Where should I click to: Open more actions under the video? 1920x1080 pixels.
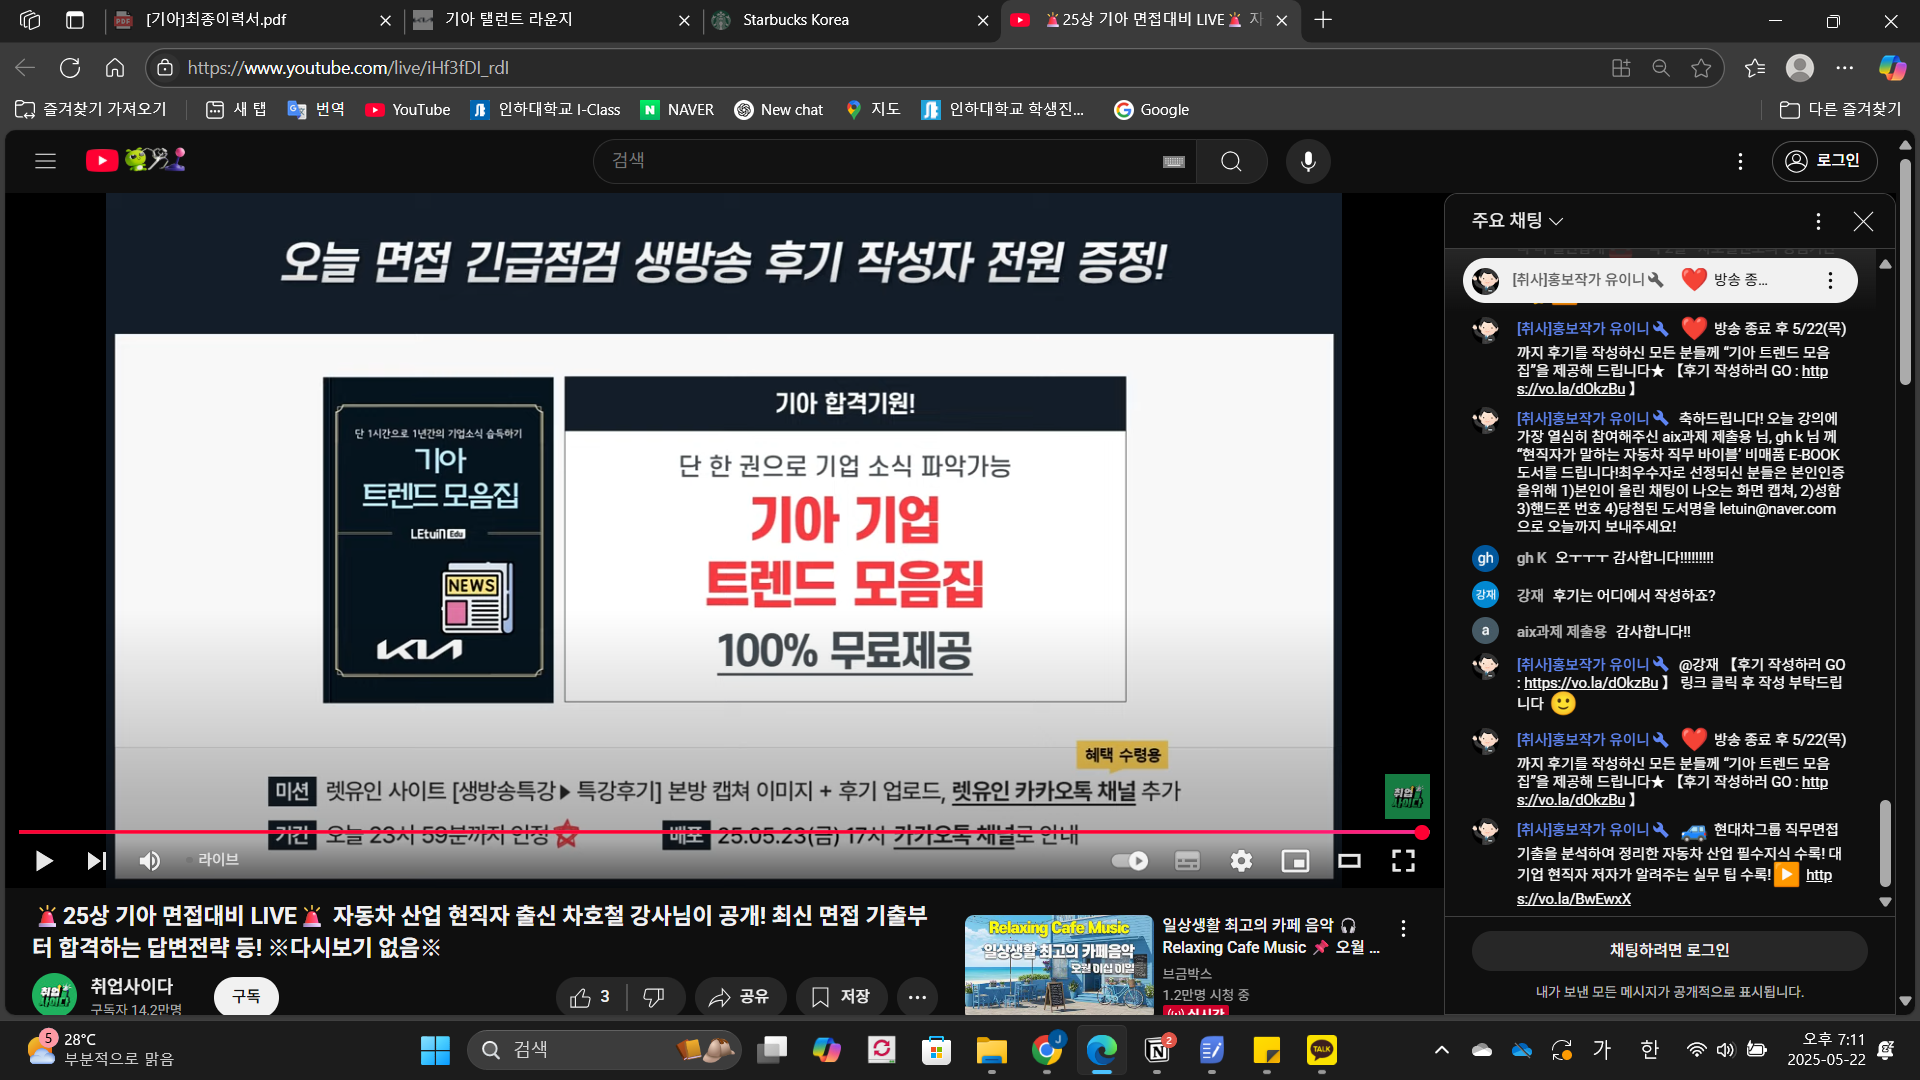[x=917, y=997]
